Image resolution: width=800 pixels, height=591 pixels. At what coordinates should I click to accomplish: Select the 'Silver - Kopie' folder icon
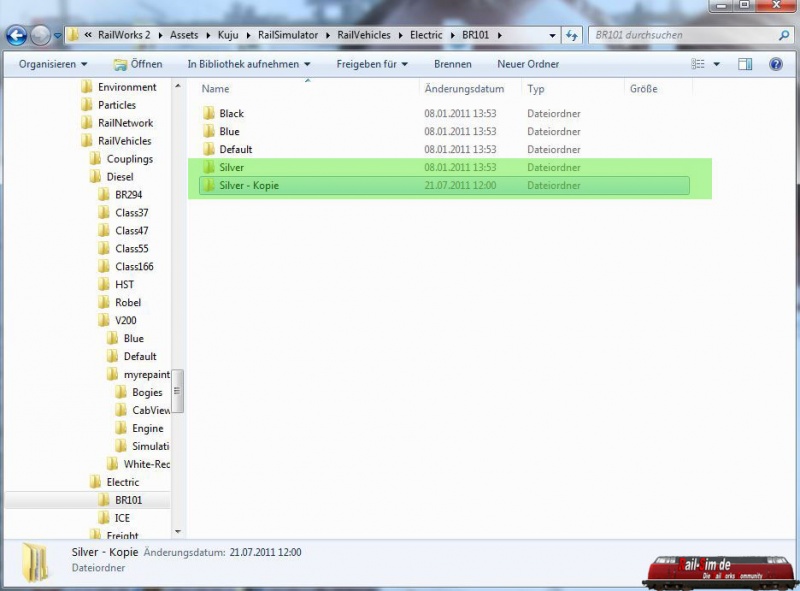pos(209,185)
